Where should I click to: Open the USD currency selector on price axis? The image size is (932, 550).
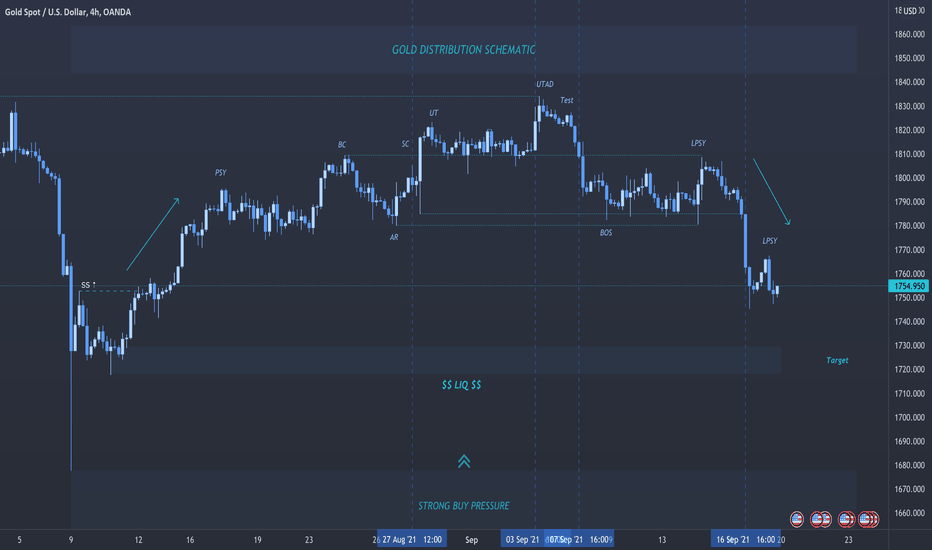(911, 11)
